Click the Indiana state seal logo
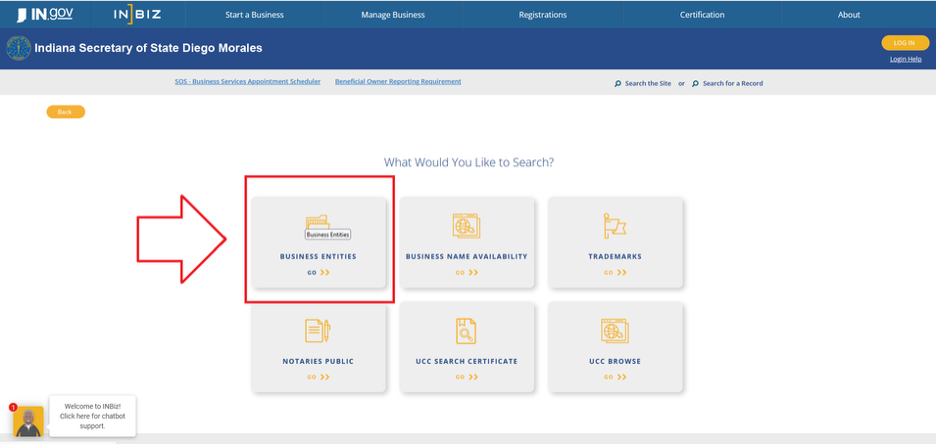The width and height of the screenshot is (936, 444). (18, 48)
